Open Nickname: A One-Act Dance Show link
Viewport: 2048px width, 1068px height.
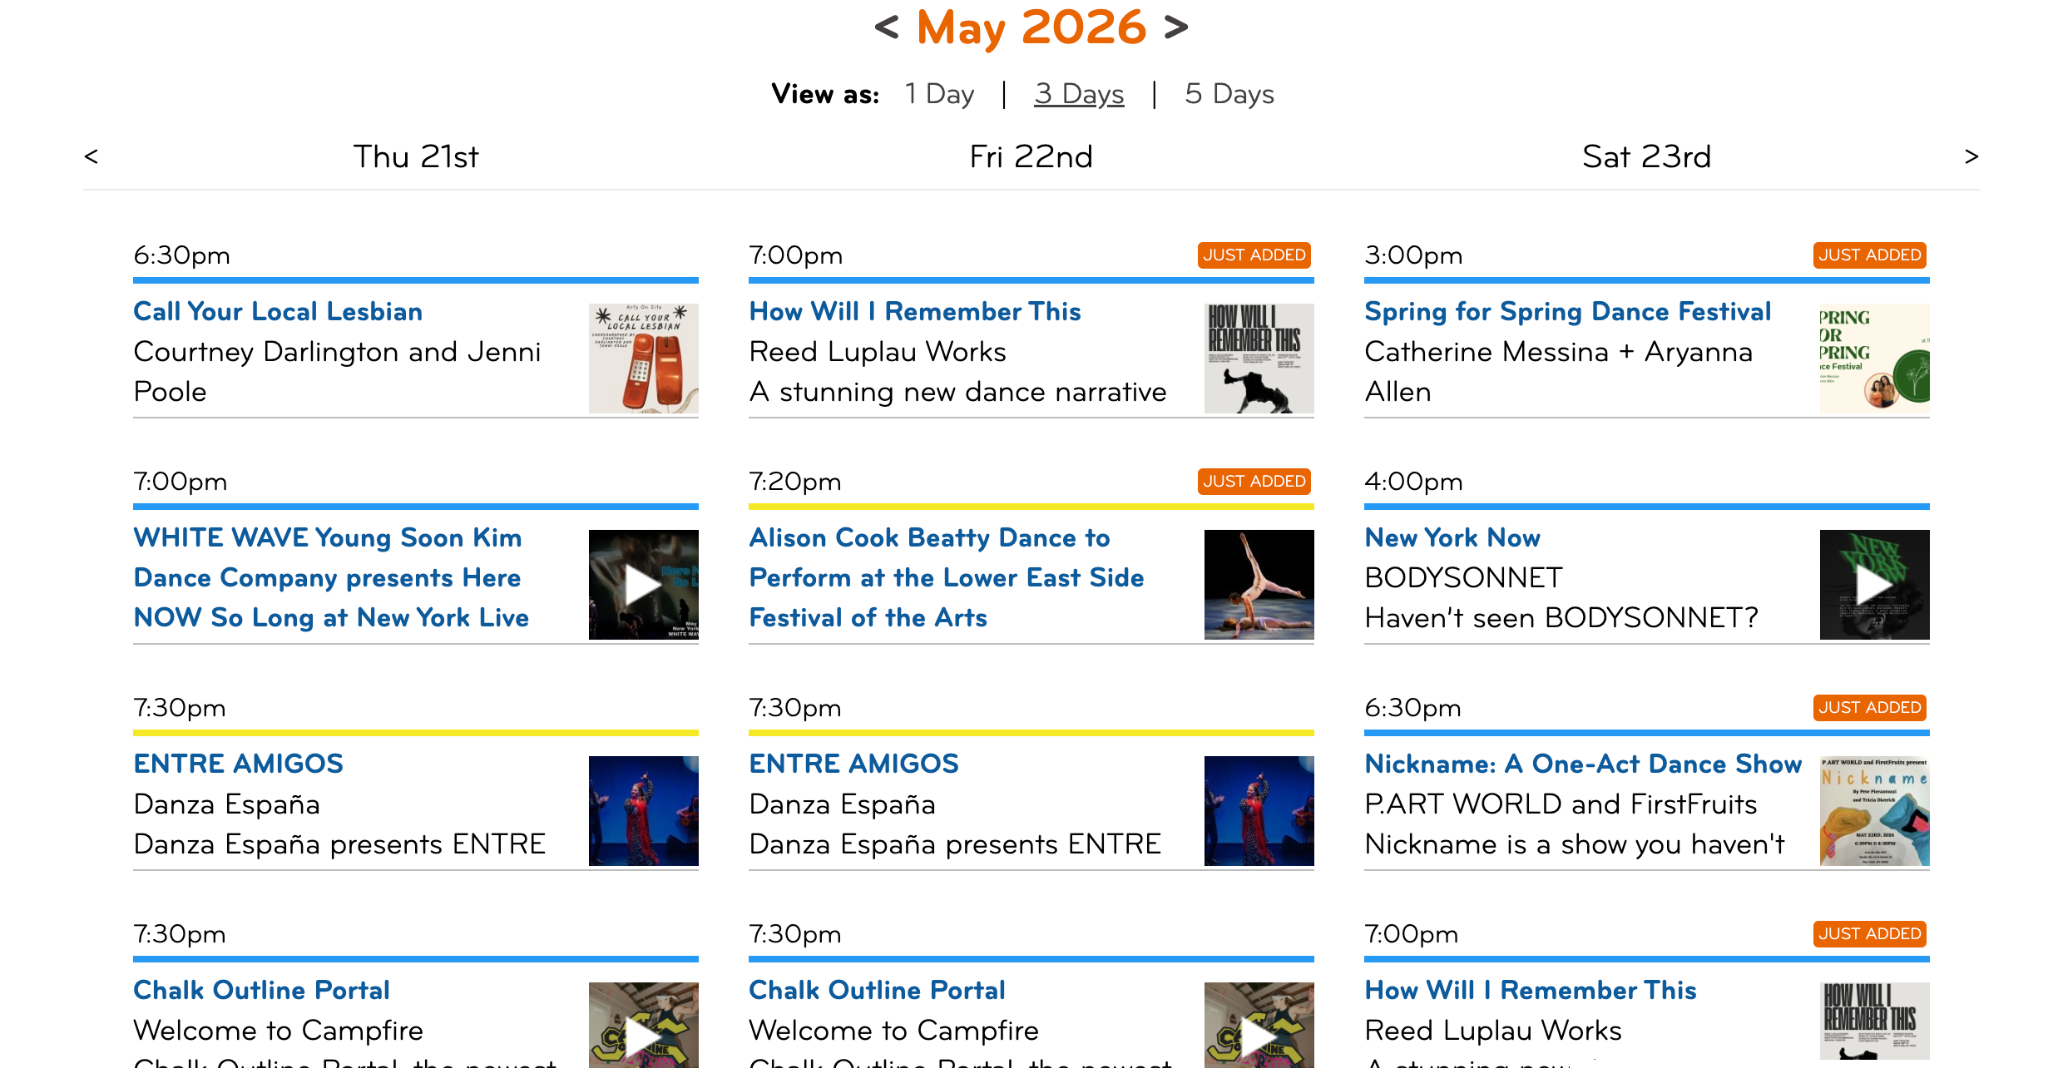1583,764
